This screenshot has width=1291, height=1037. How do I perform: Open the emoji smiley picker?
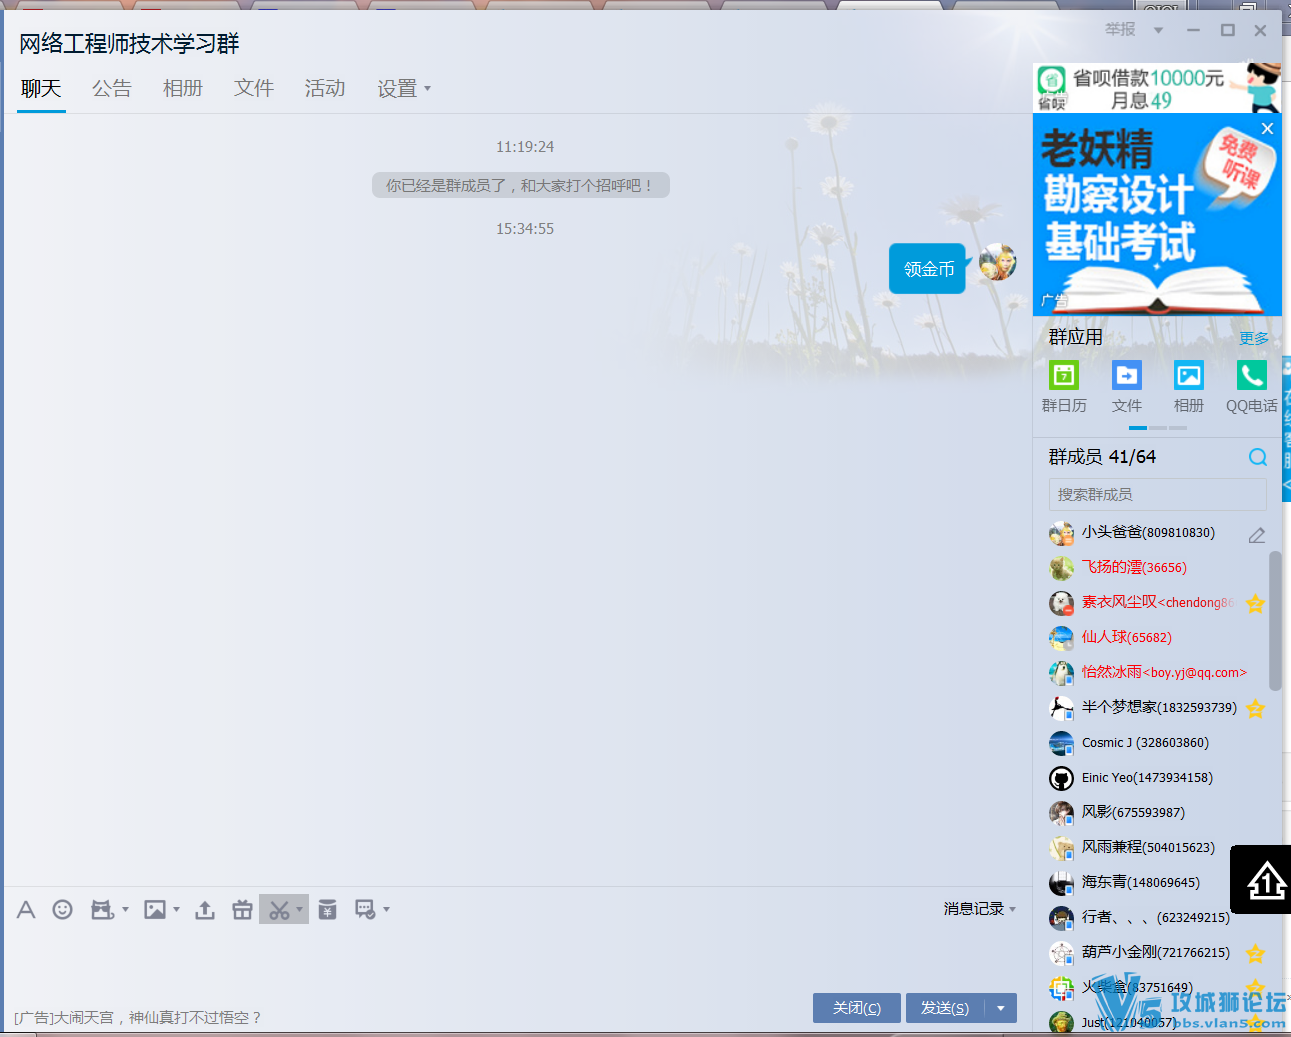point(62,909)
